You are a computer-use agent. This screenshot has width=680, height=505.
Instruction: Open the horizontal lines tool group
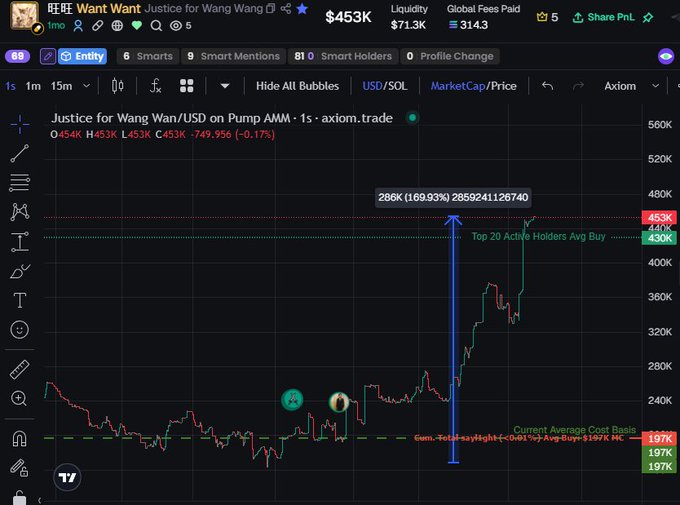[20, 183]
